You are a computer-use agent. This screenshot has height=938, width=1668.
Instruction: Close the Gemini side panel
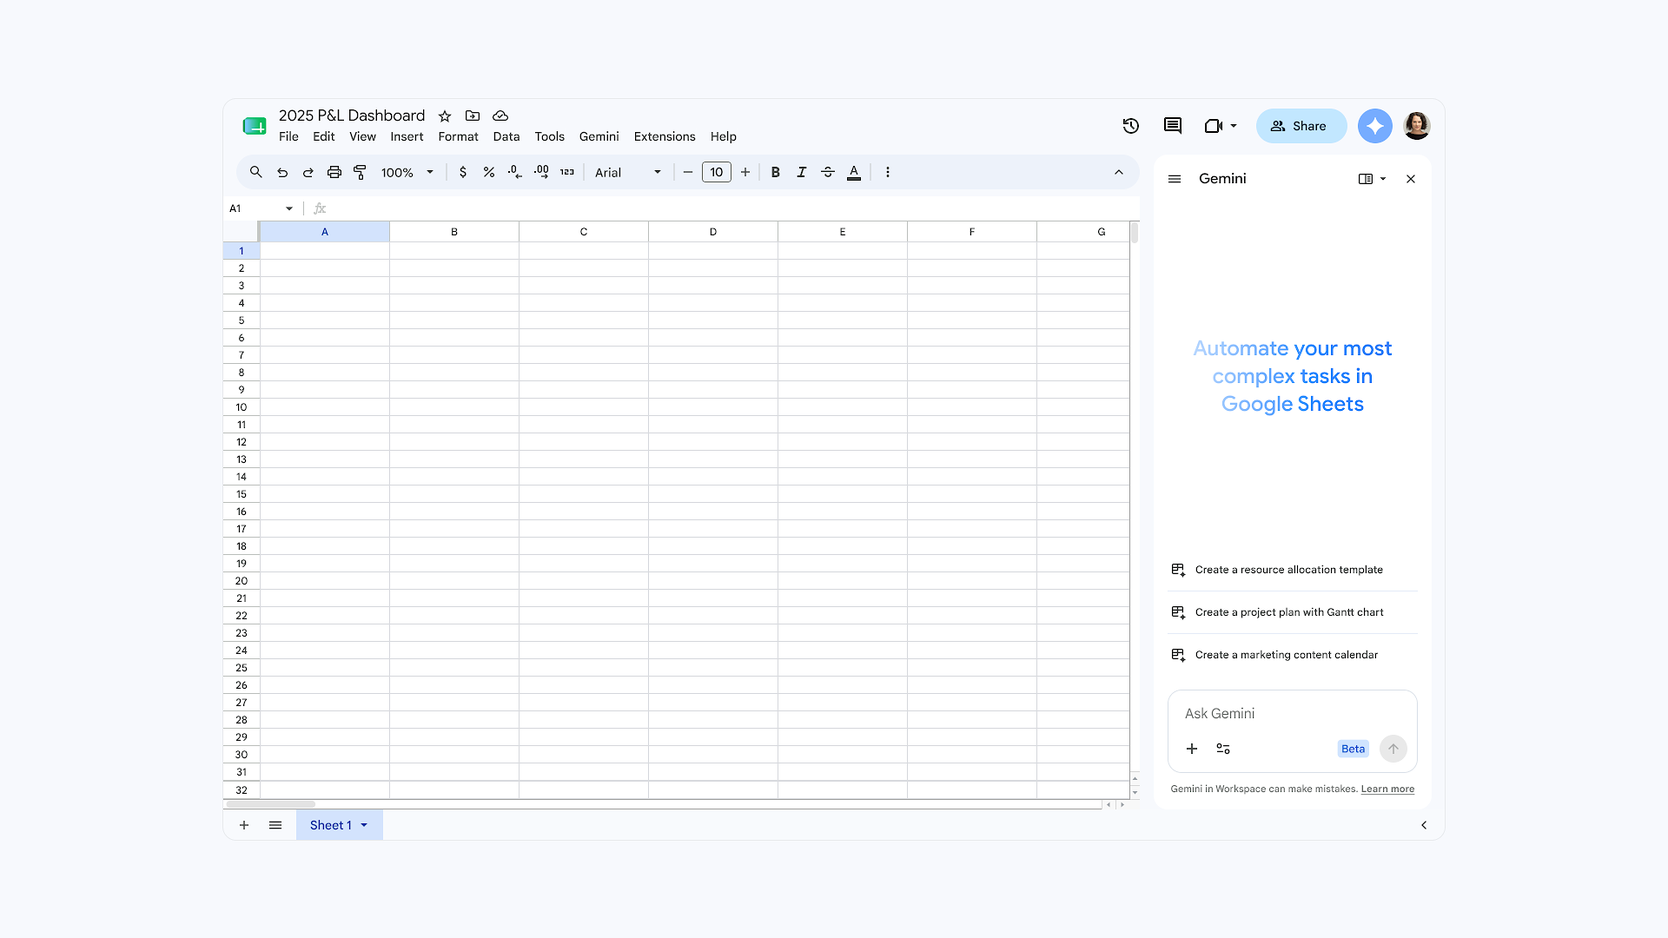tap(1411, 179)
